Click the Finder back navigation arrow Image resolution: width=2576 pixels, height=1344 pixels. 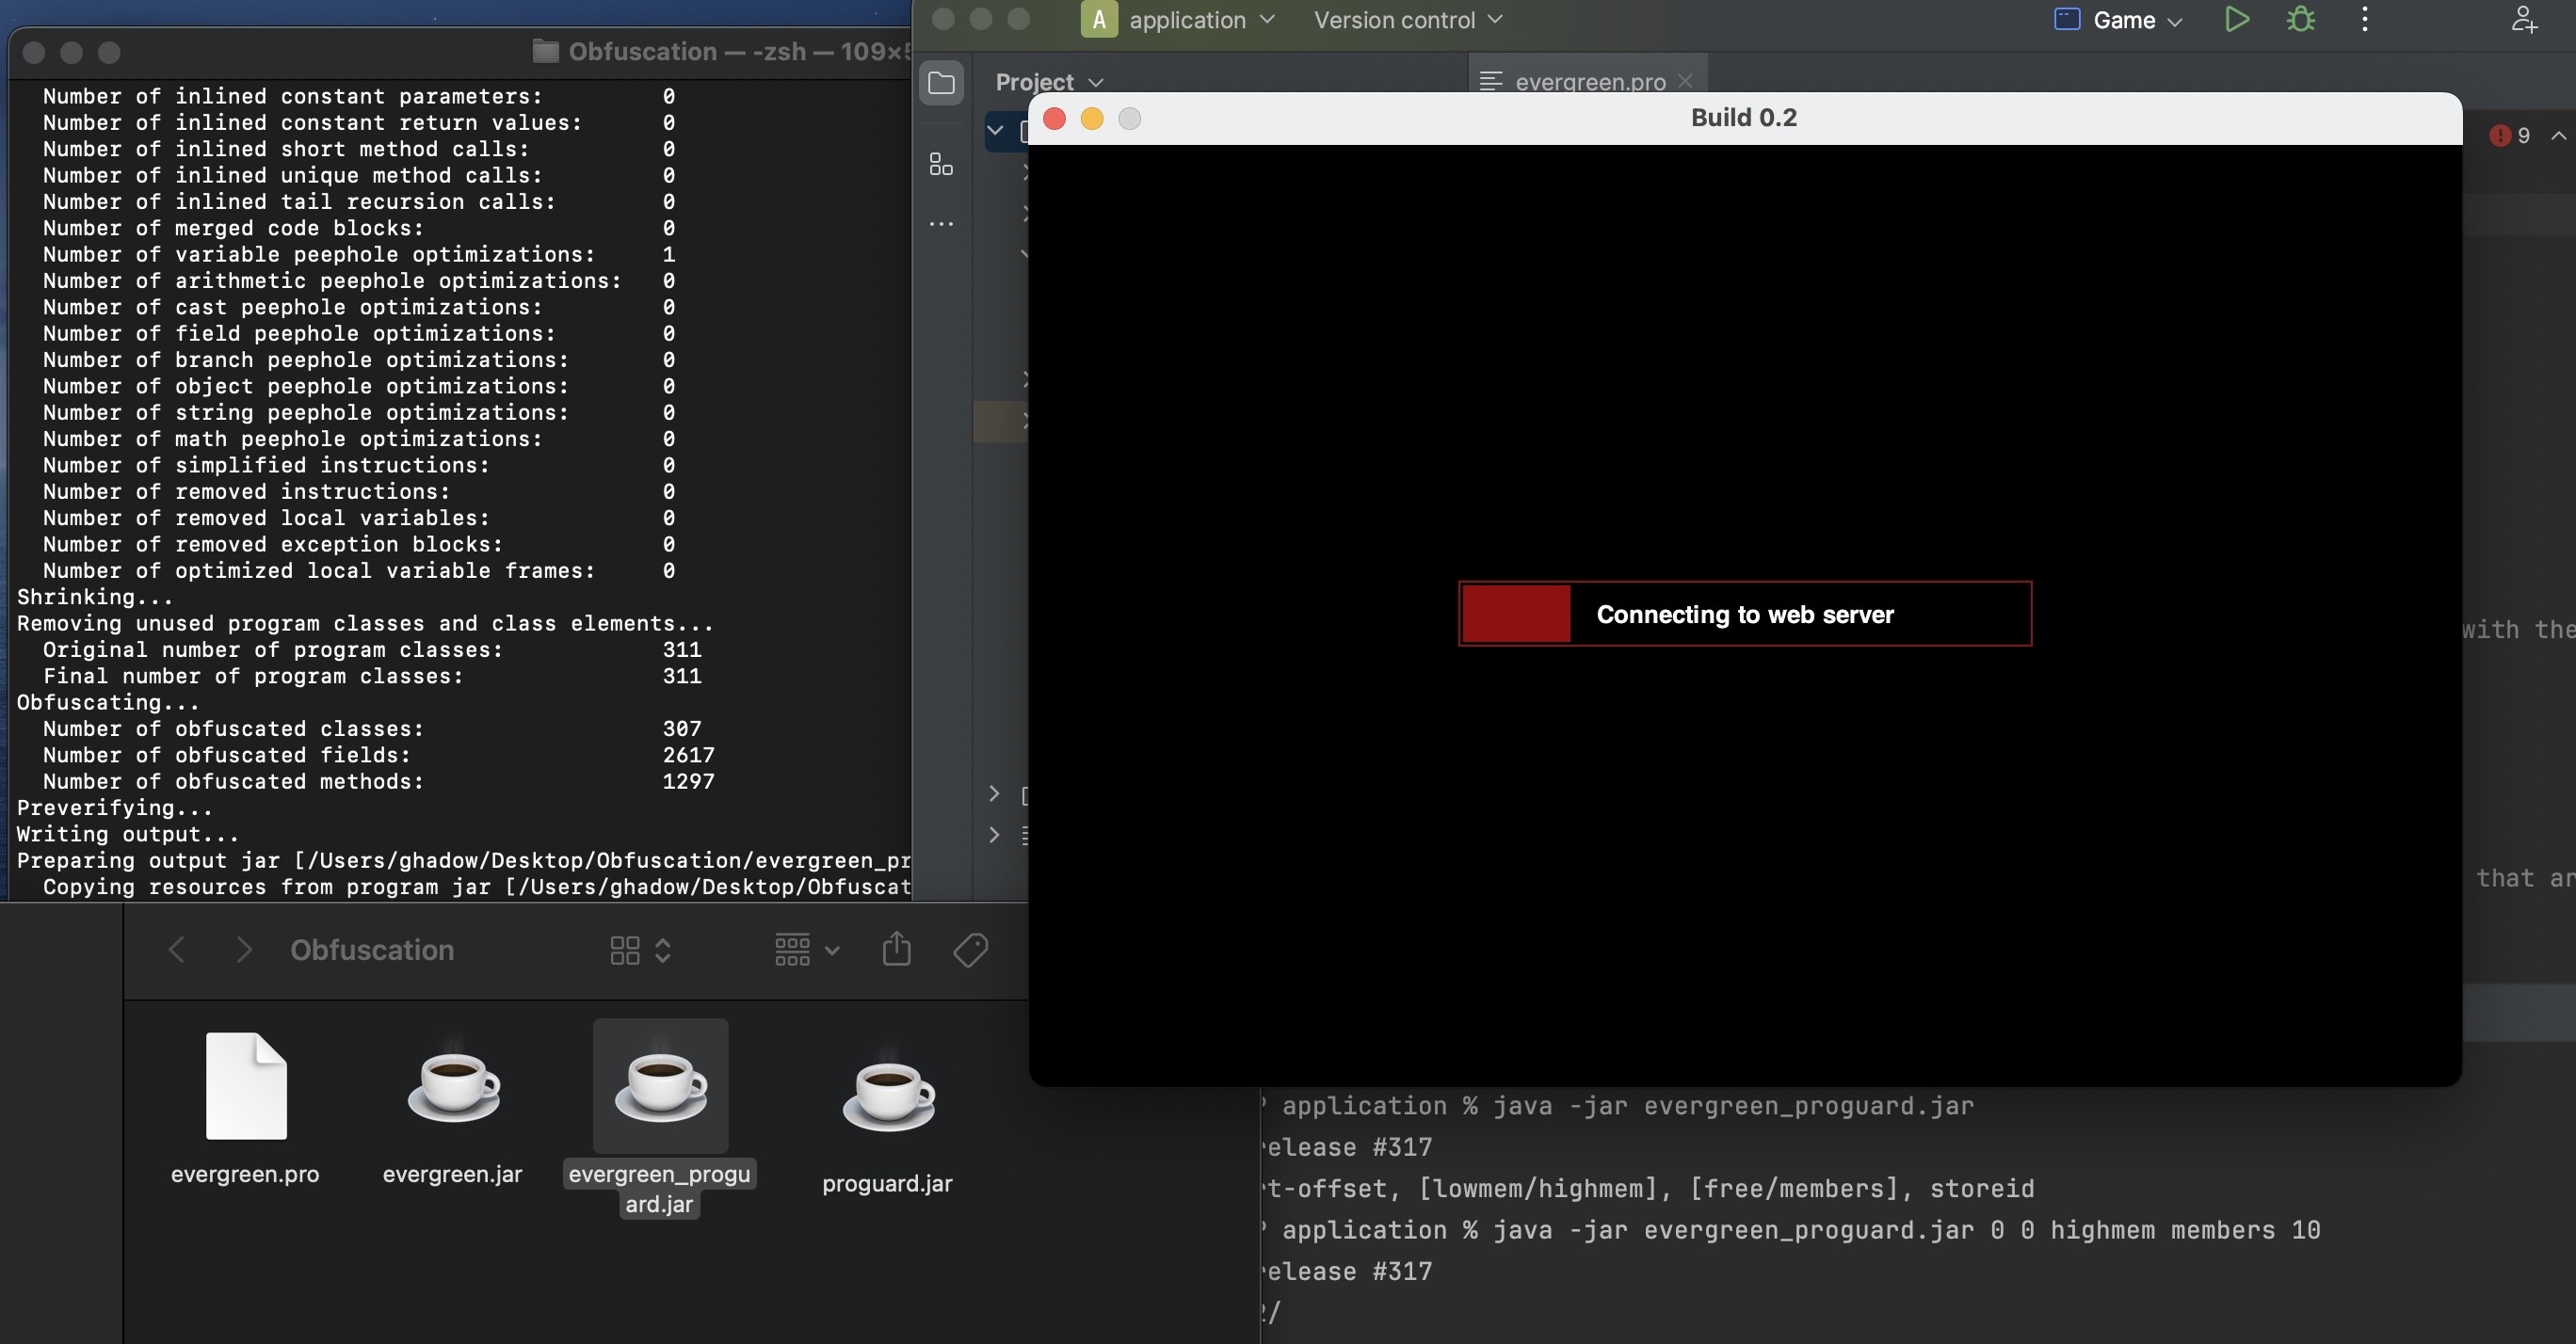click(177, 949)
